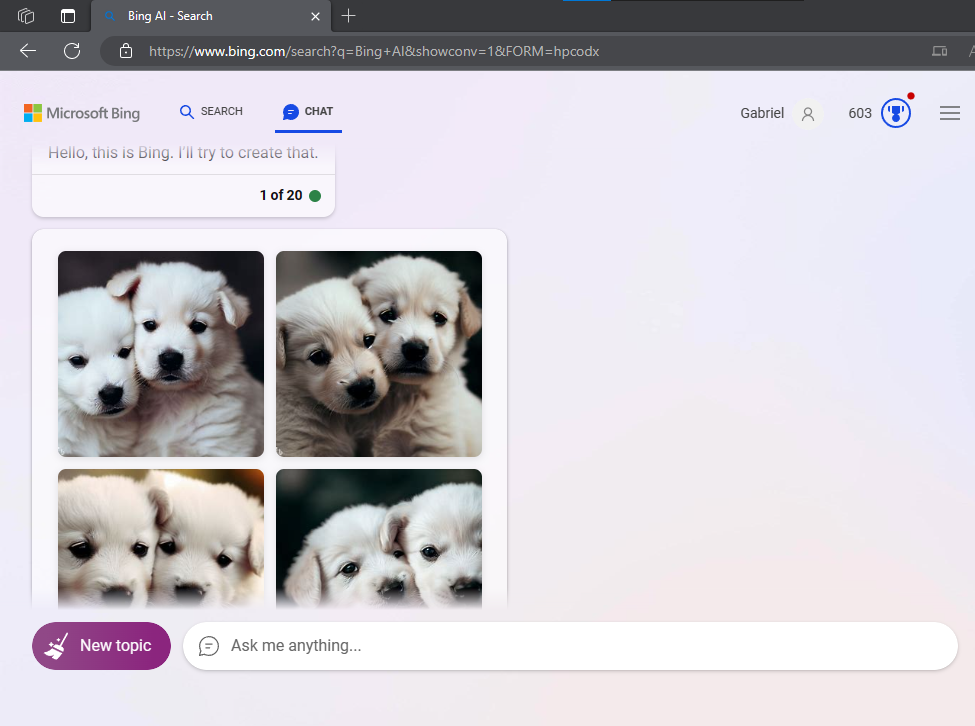This screenshot has width=975, height=726.
Task: Click Gabriel's profile avatar icon
Action: [808, 114]
